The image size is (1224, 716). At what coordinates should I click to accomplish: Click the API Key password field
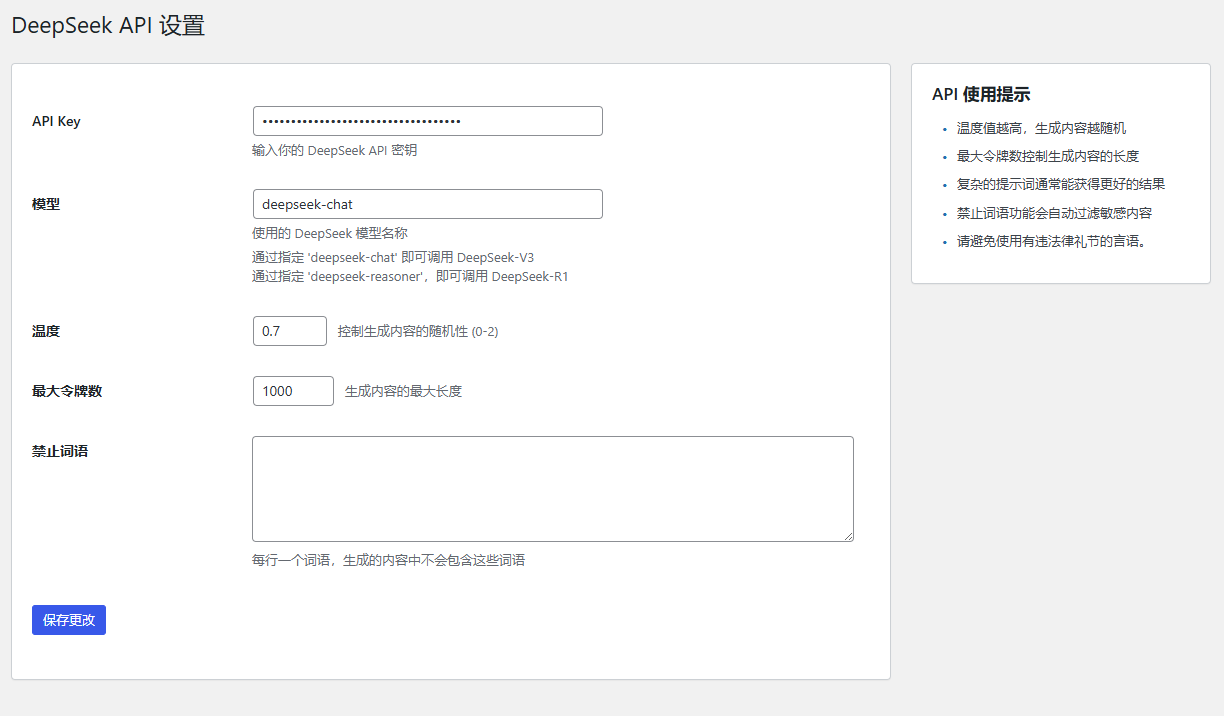pyautogui.click(x=427, y=121)
